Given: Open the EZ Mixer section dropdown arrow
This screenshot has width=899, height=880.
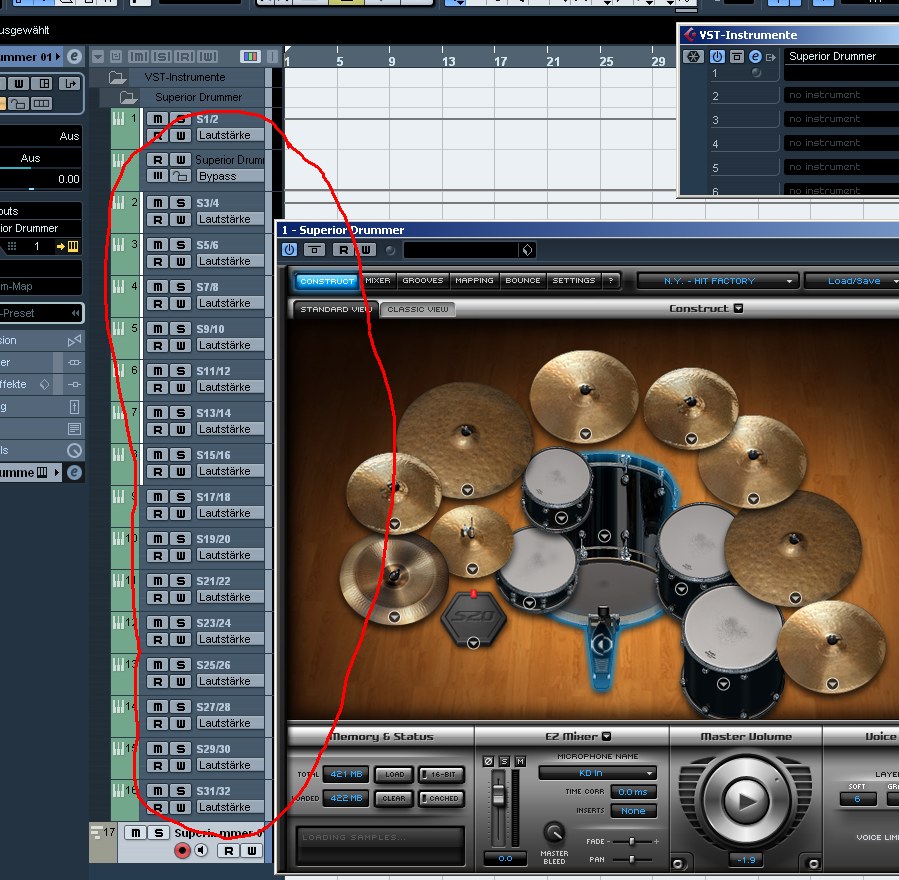Looking at the screenshot, I should (x=607, y=736).
